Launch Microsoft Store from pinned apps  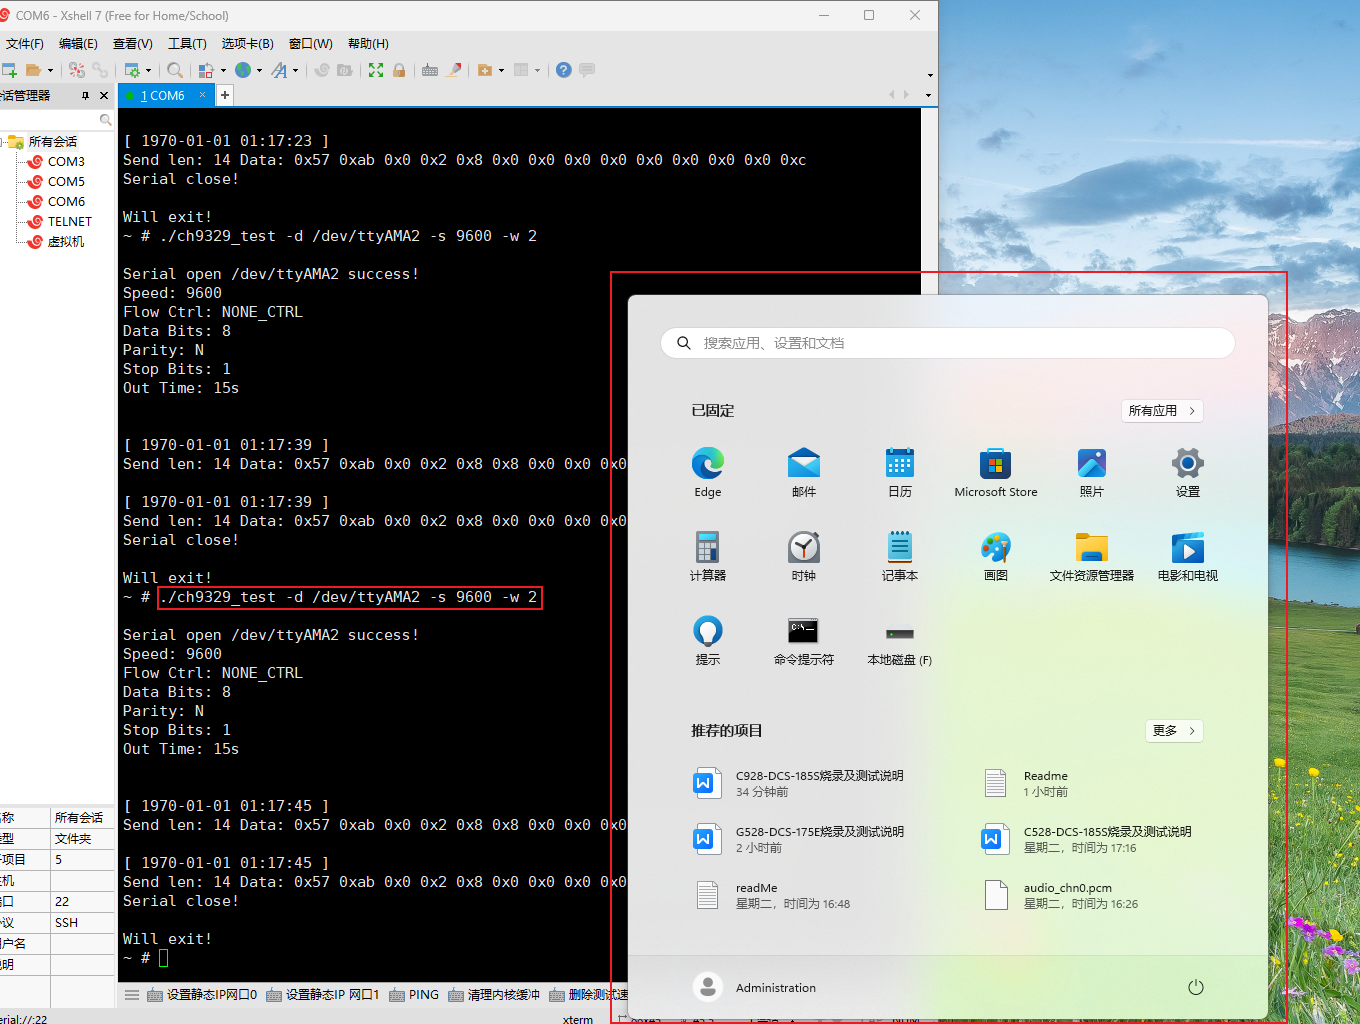pos(996,473)
